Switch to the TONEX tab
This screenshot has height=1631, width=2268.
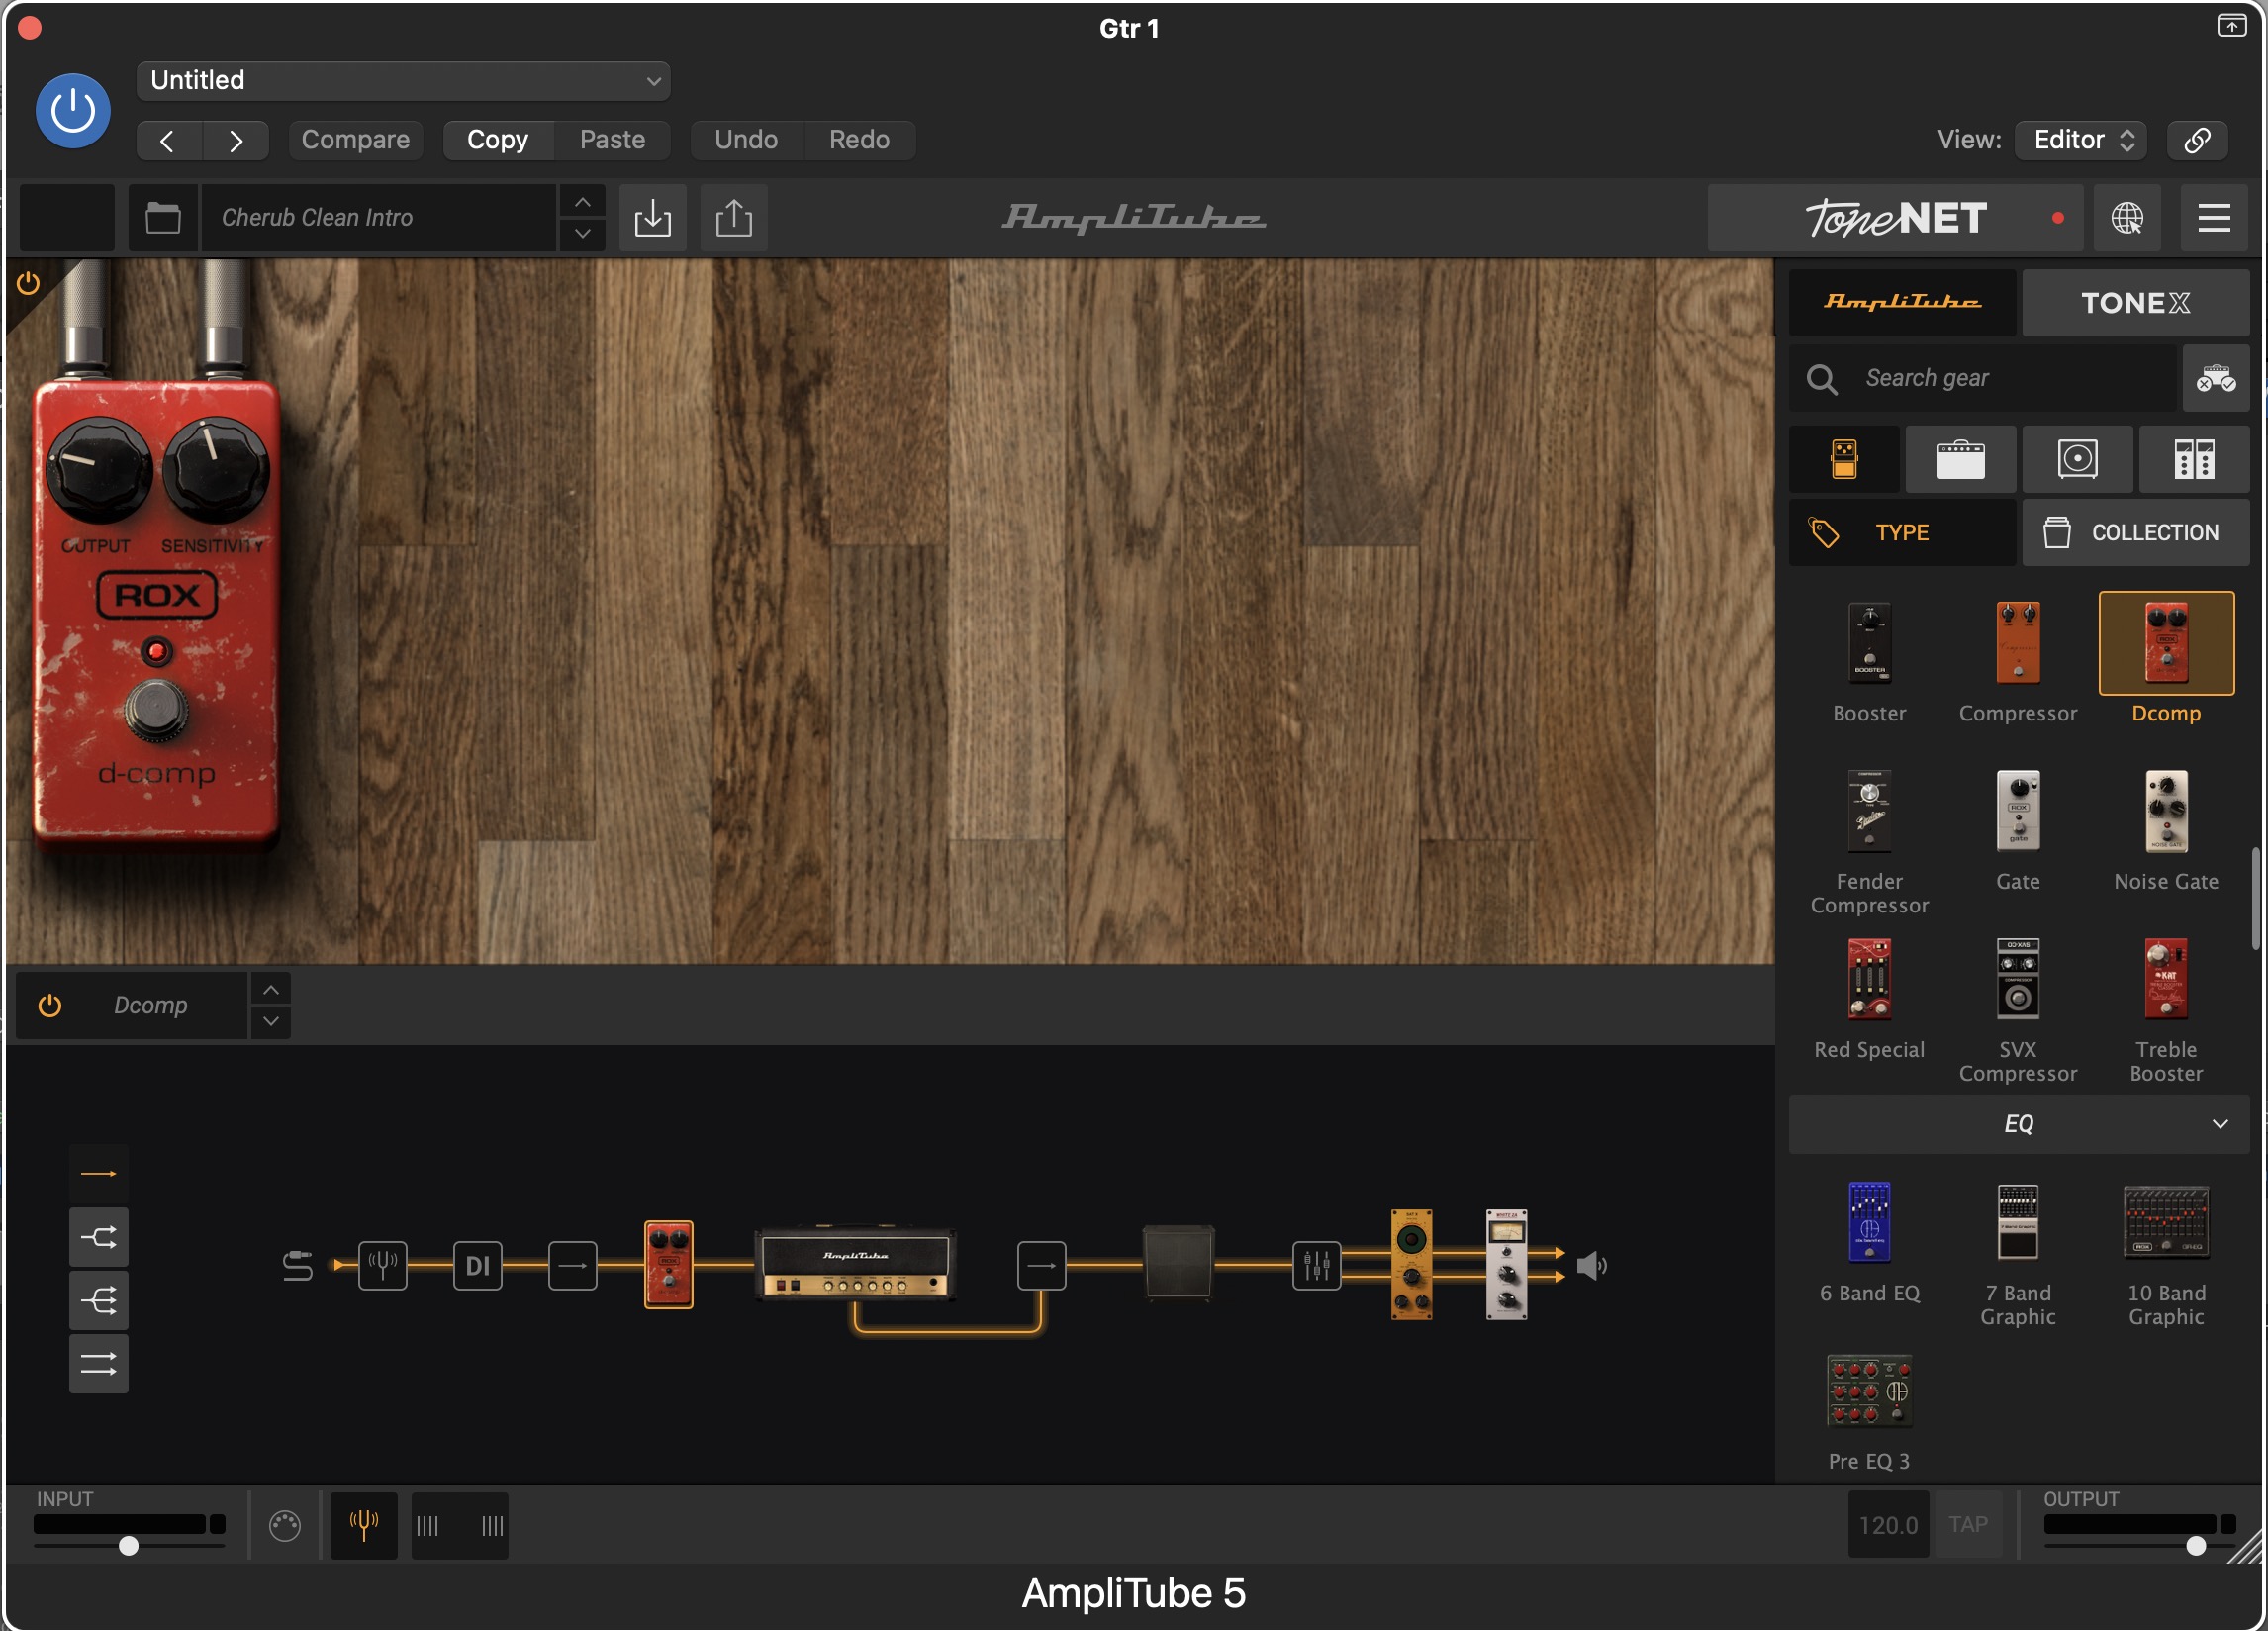point(2135,302)
